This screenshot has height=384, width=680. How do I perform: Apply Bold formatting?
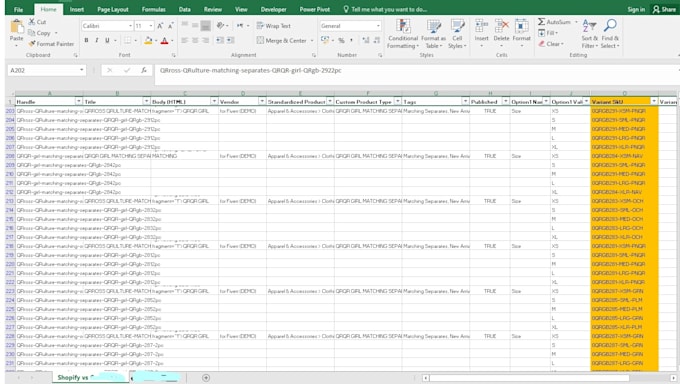[86, 40]
